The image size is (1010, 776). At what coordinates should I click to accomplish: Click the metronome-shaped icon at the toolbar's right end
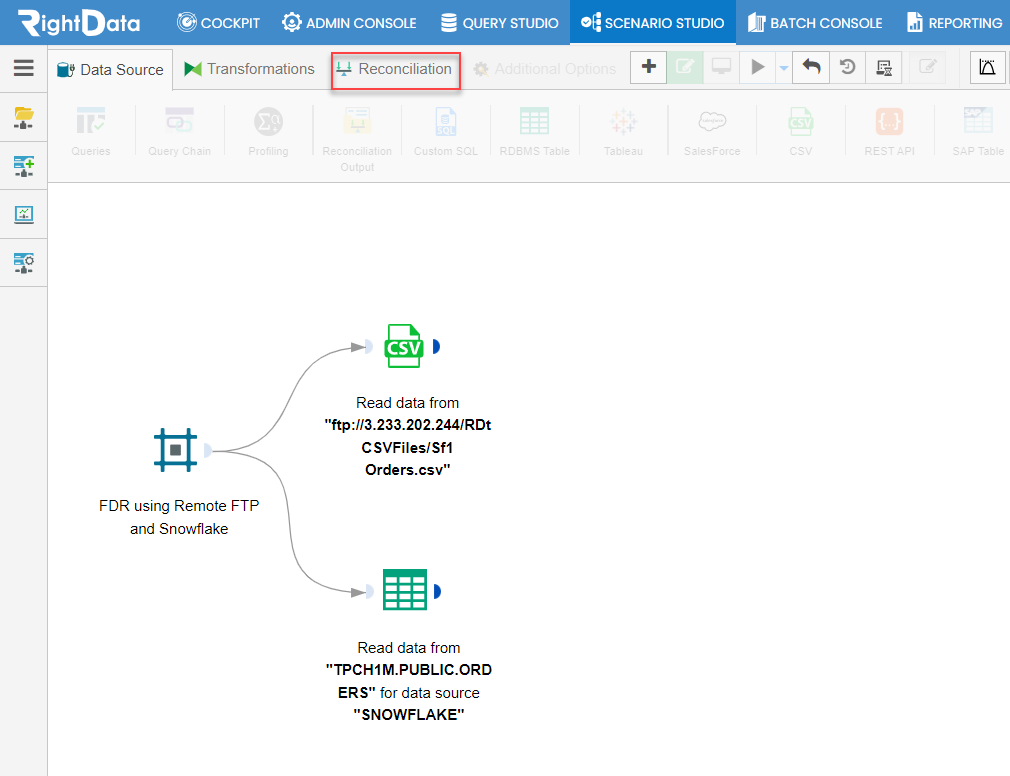(987, 67)
